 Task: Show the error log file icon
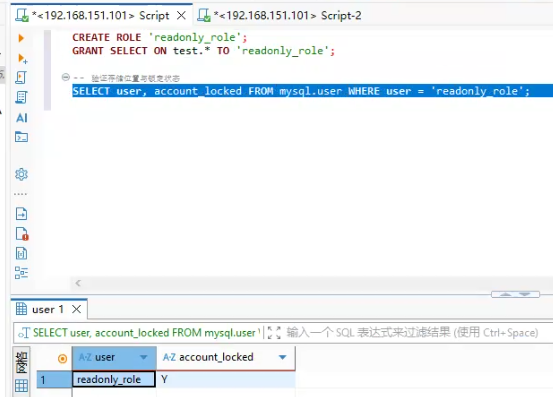pos(22,234)
